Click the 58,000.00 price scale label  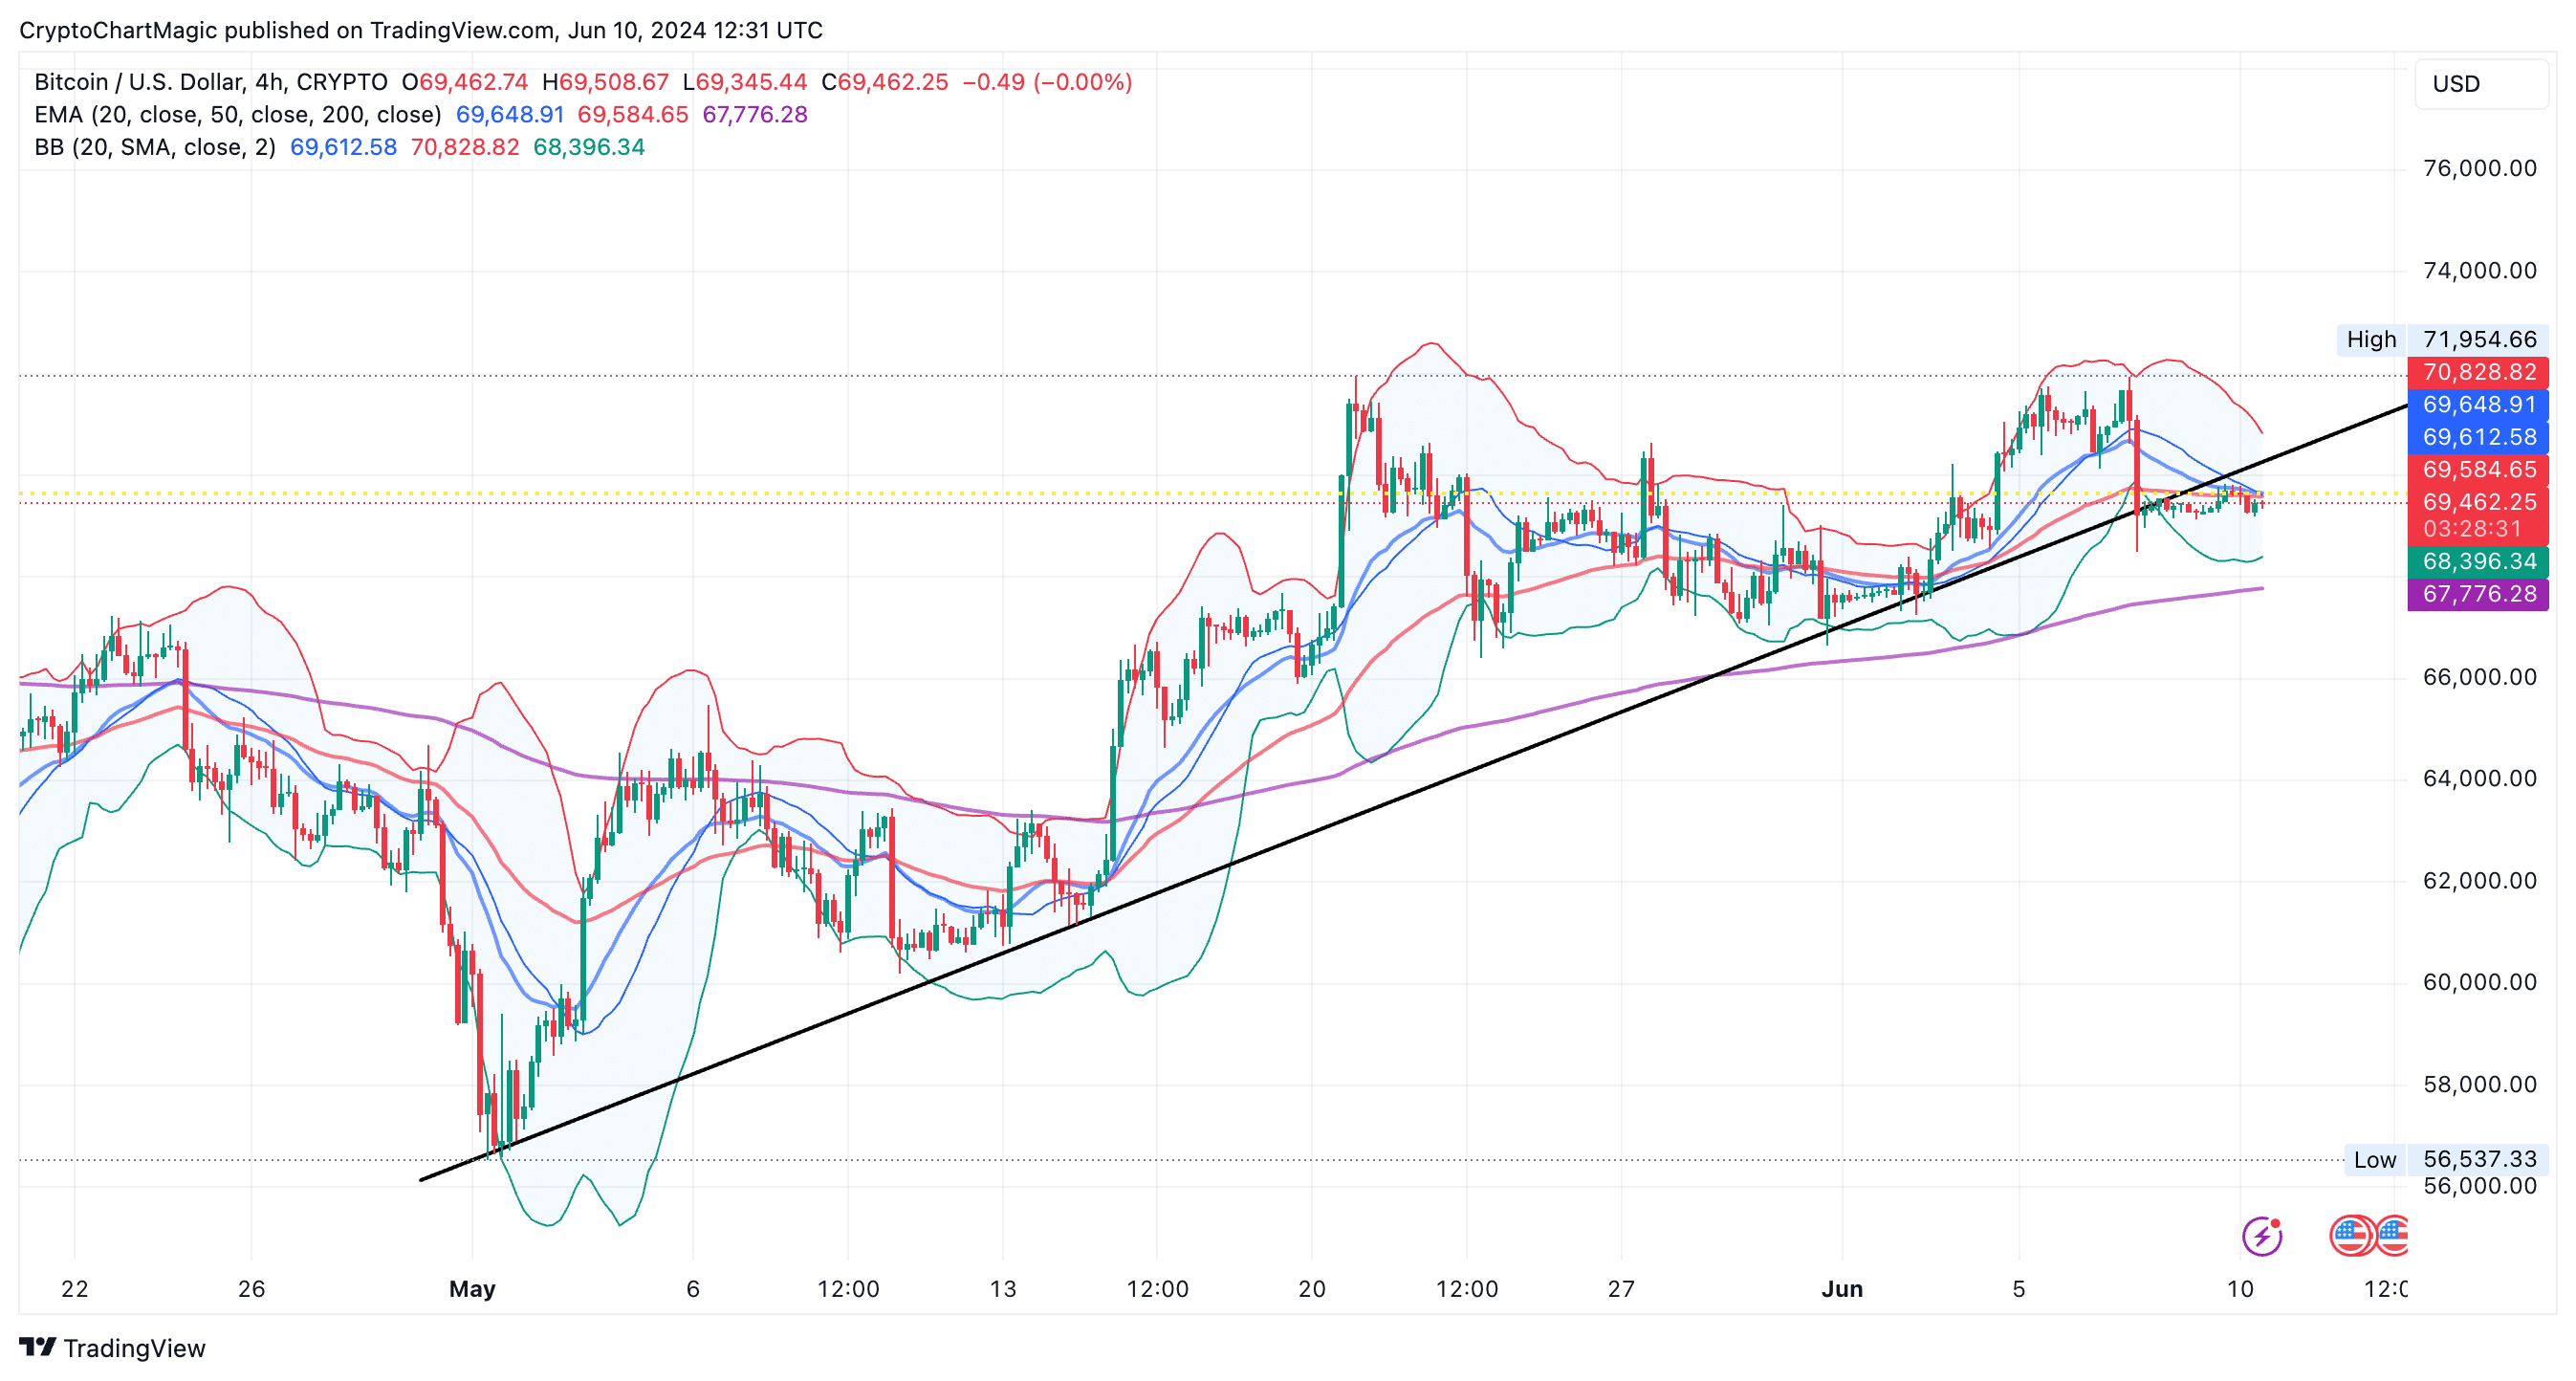point(2479,1084)
